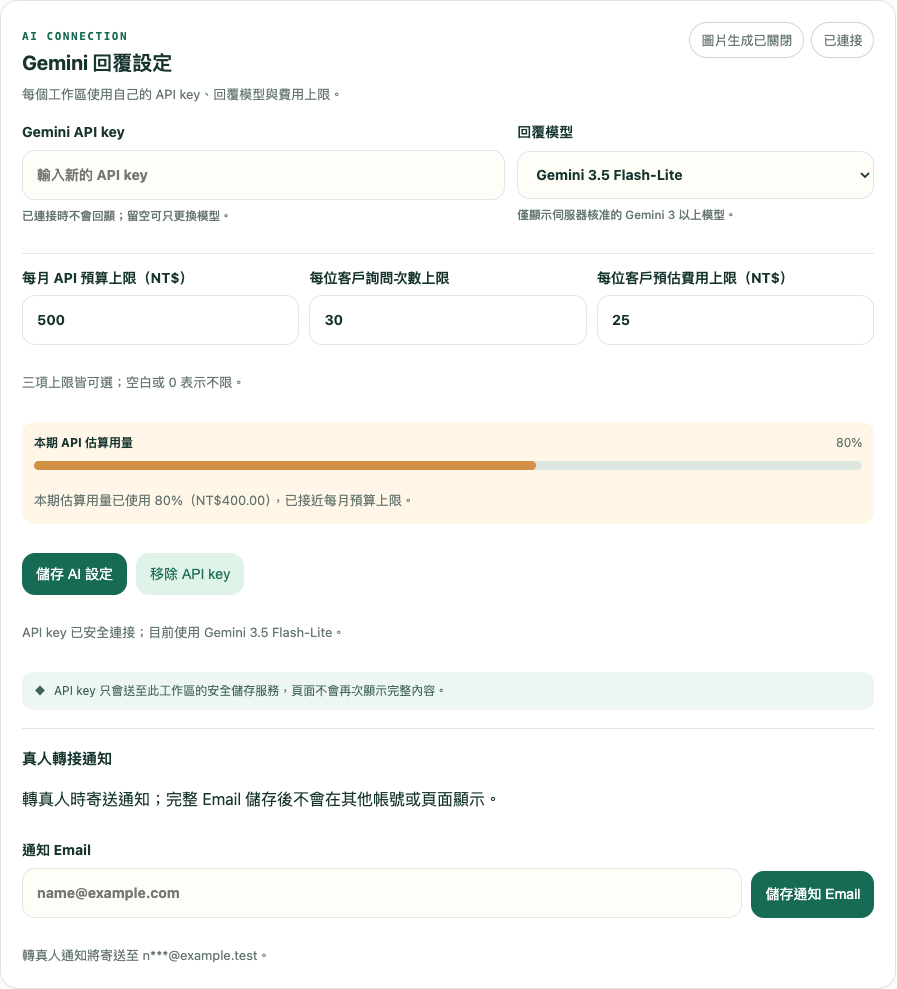Click the hint 僅顯示伺服器核准的 Gemini 3 以上模型
Image resolution: width=897 pixels, height=989 pixels.
pos(625,215)
